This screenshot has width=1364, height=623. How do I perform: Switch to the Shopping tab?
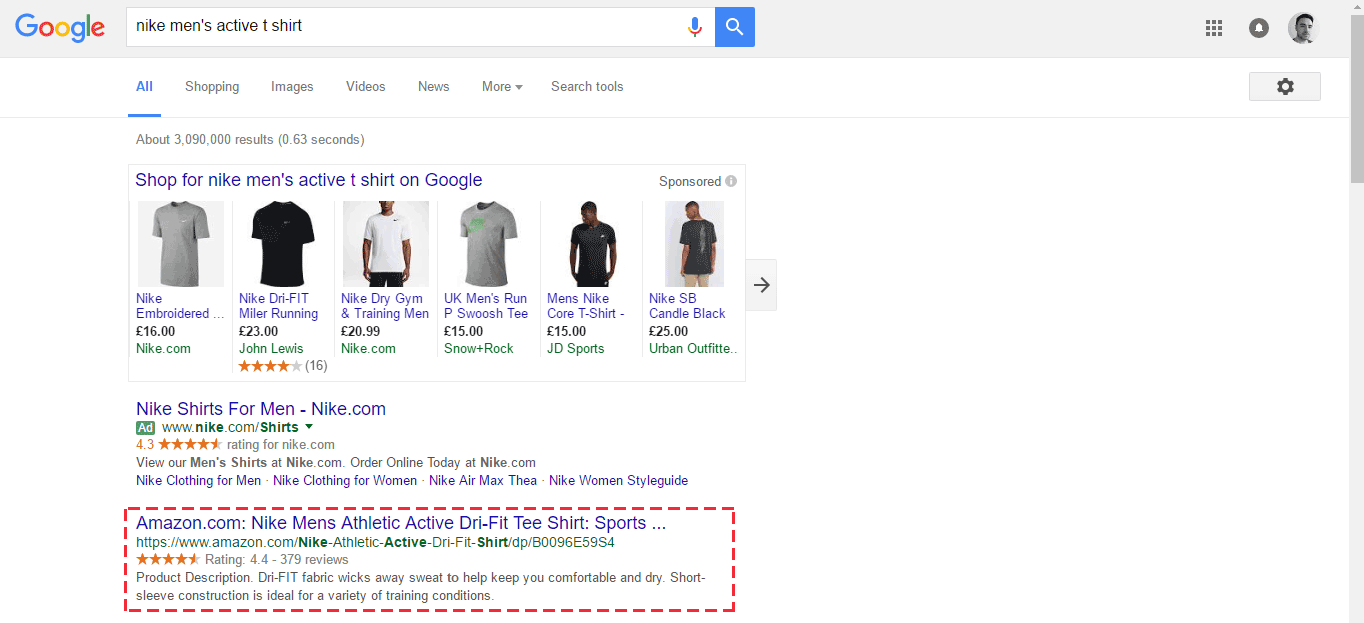[211, 87]
